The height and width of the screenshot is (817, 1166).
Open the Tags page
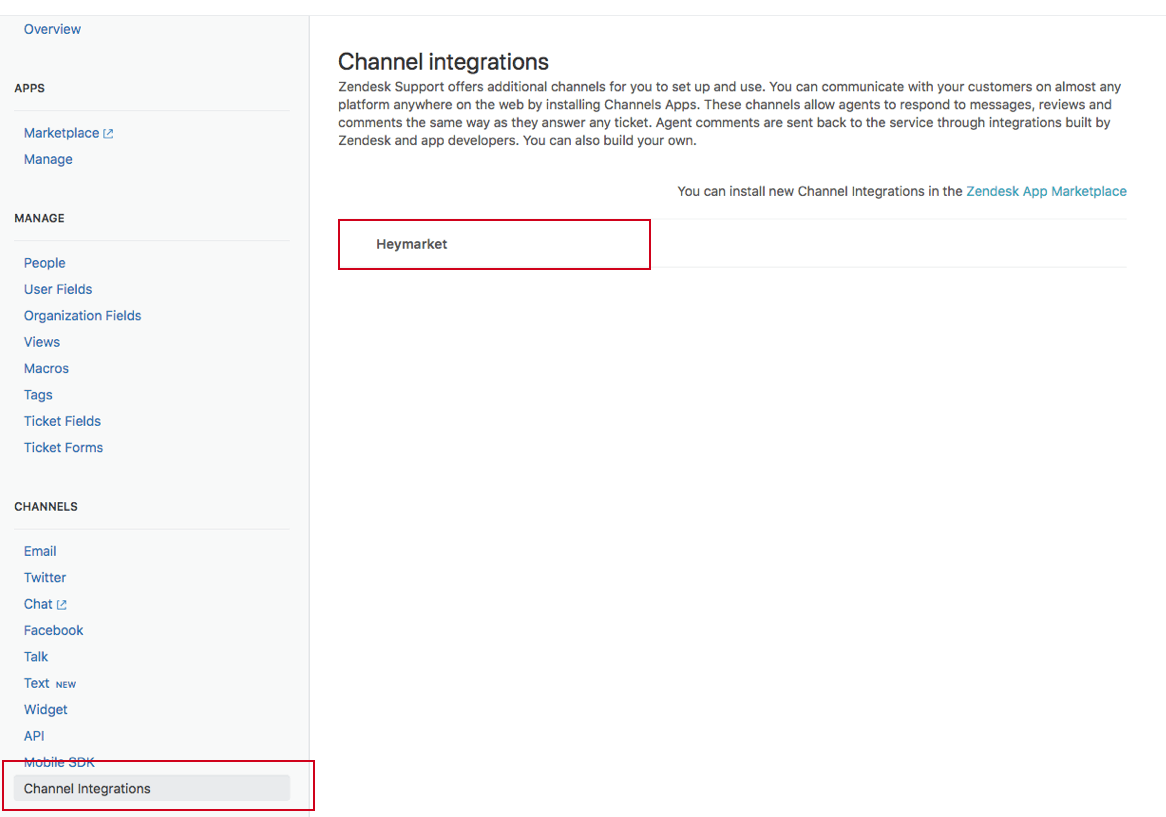click(x=38, y=395)
